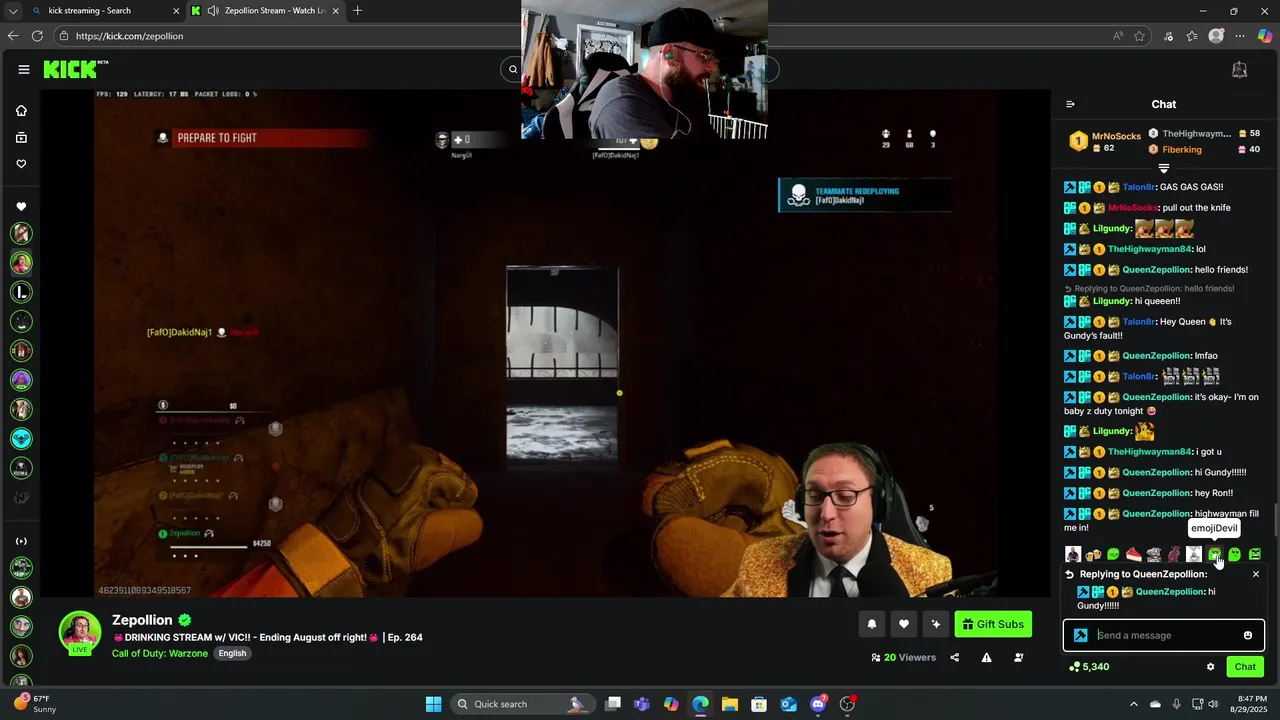This screenshot has width=1280, height=720.
Task: Click Zepollion's live avatar
Action: 80,632
